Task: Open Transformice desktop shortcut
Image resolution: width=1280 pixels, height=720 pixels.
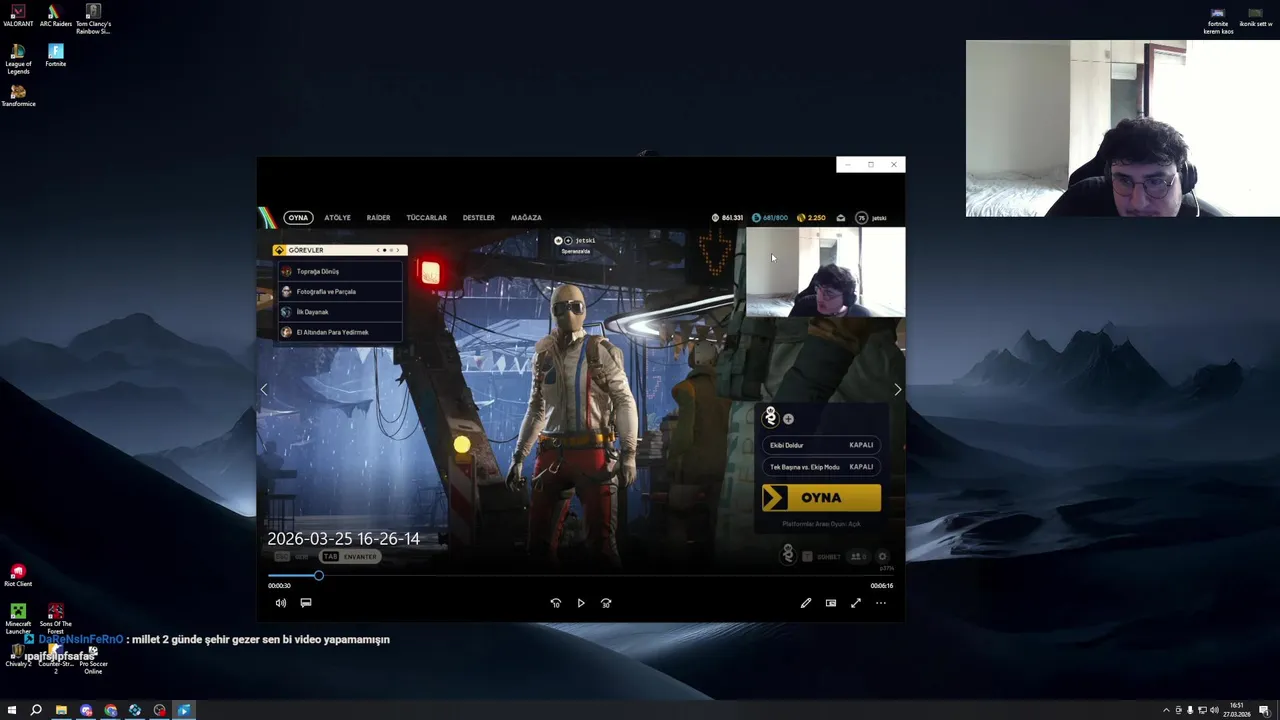Action: pyautogui.click(x=18, y=96)
